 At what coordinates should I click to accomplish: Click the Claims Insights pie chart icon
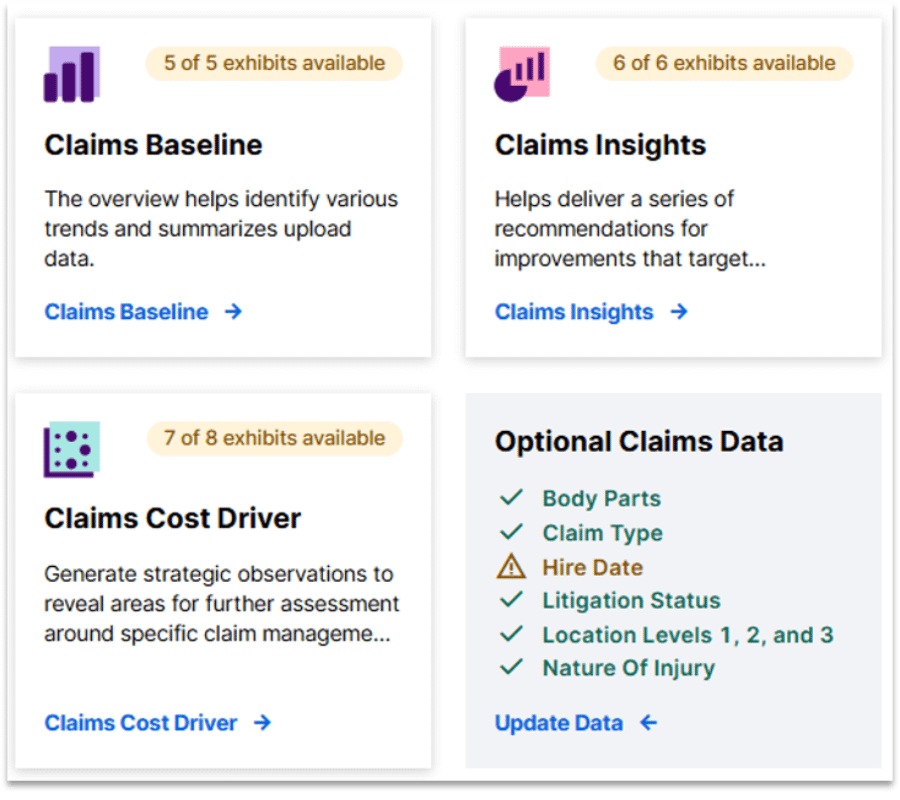521,75
